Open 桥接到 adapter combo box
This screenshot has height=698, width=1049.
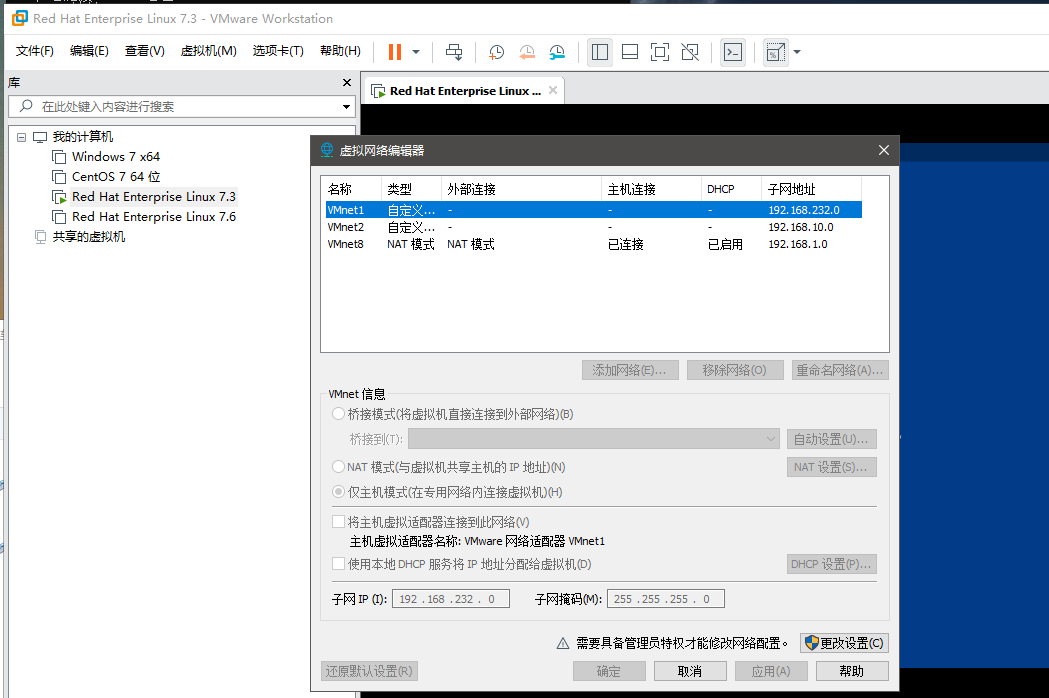pyautogui.click(x=593, y=439)
